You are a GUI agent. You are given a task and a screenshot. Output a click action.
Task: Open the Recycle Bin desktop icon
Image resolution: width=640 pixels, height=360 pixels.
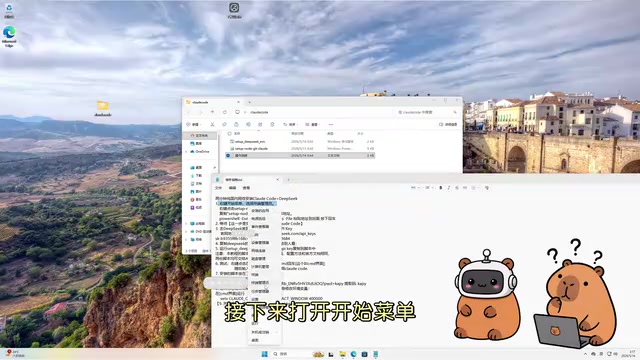click(9, 11)
